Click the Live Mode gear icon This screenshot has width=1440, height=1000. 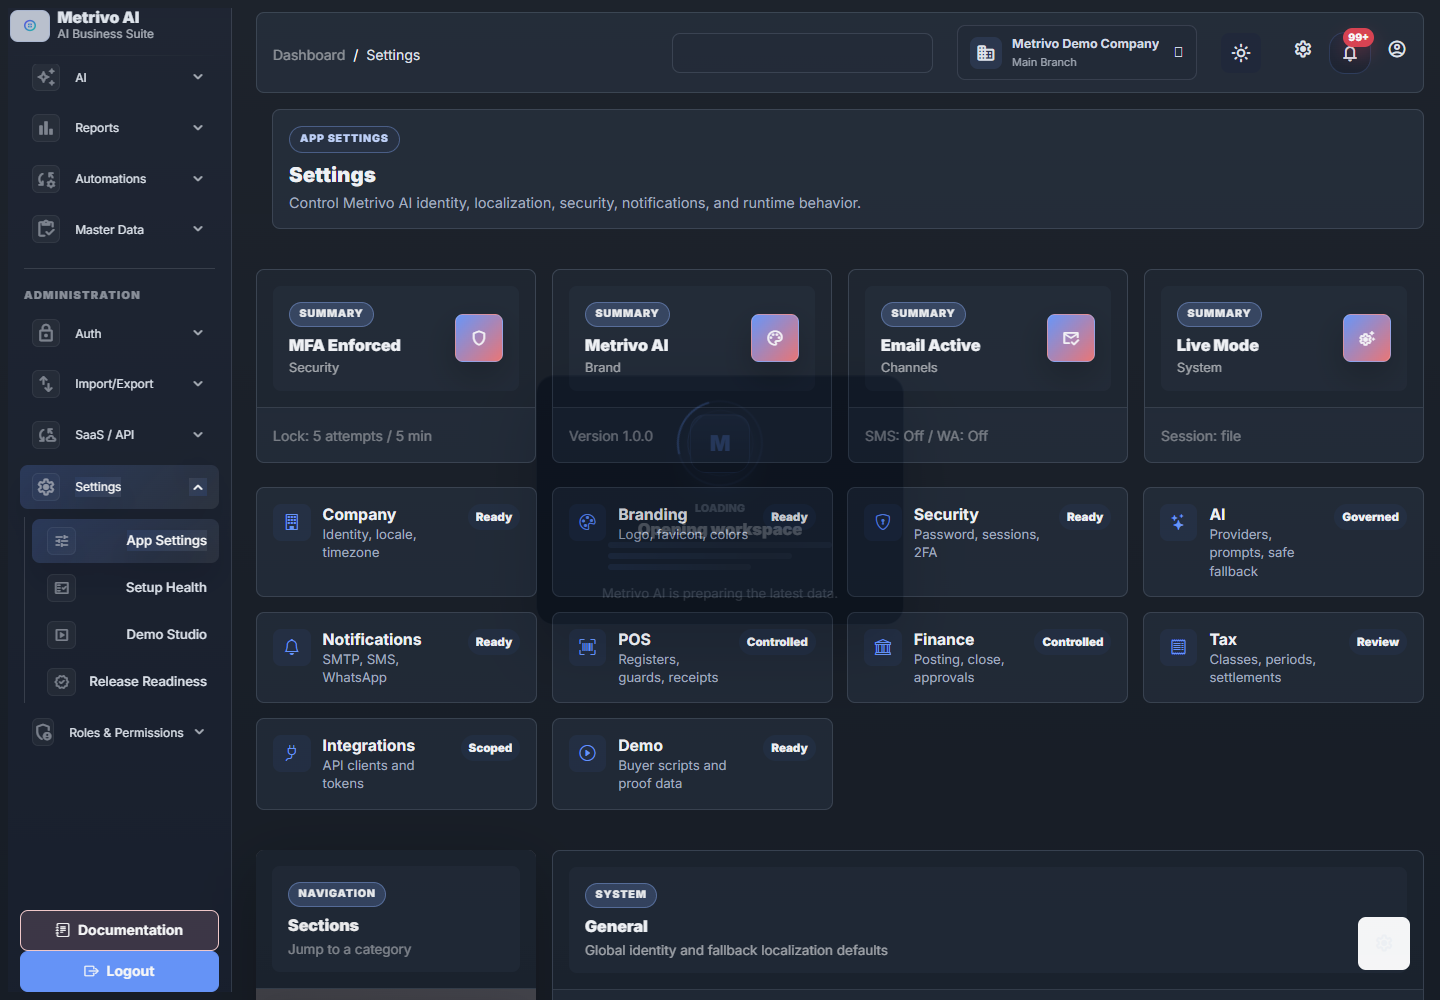pyautogui.click(x=1367, y=338)
